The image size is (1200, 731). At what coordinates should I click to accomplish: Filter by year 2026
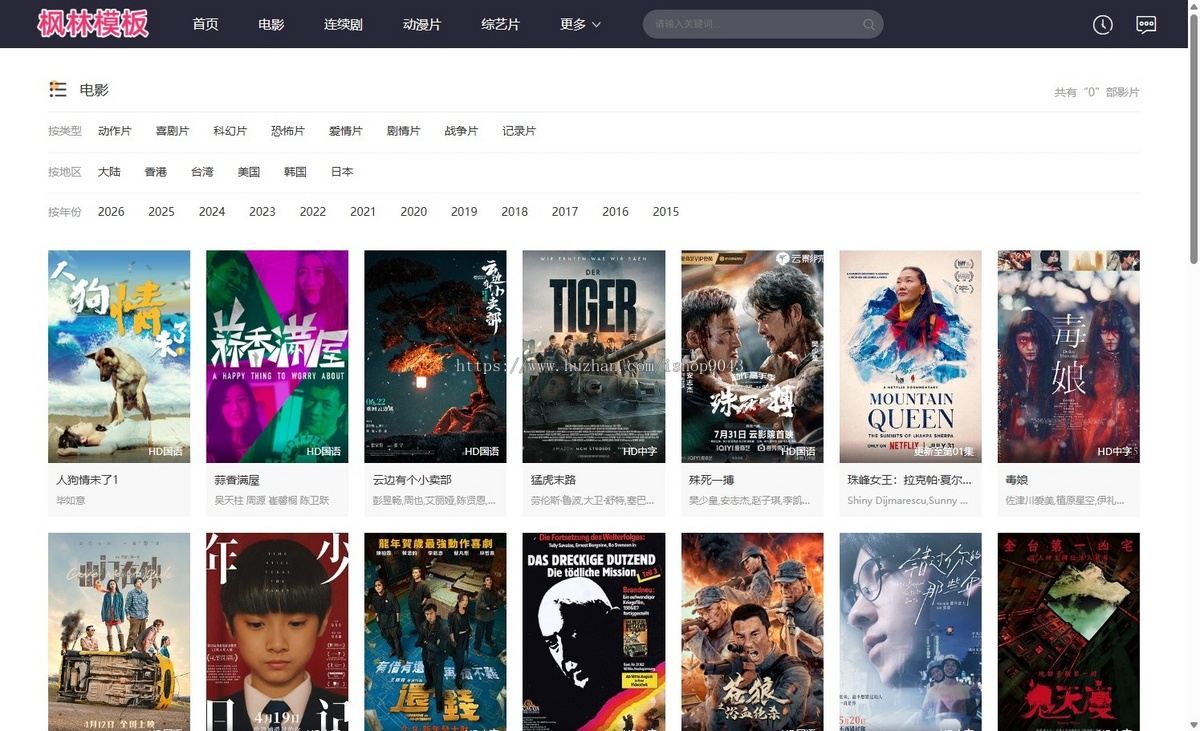[x=111, y=212]
